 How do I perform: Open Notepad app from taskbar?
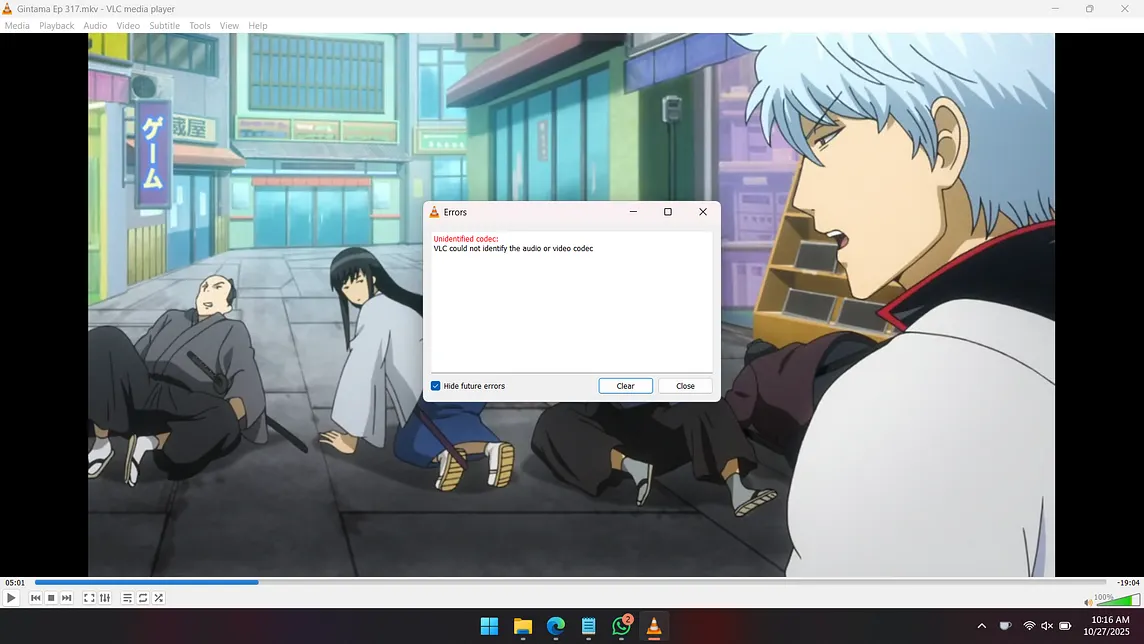click(589, 626)
